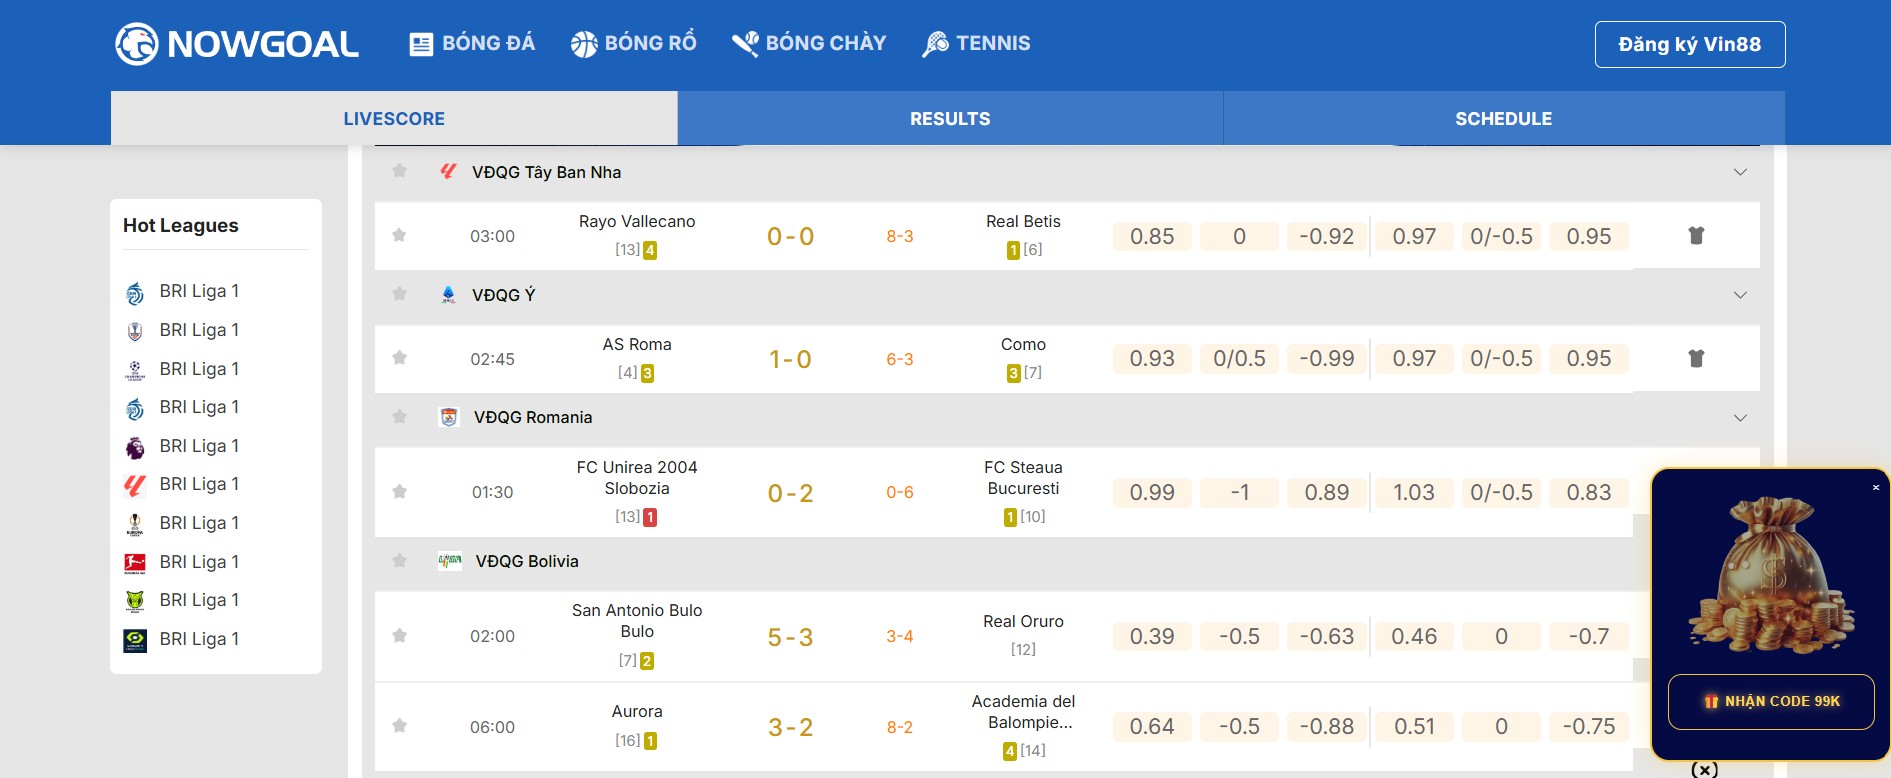This screenshot has width=1891, height=778.
Task: Click the Premier League logo in Hot Leagues
Action: (135, 447)
